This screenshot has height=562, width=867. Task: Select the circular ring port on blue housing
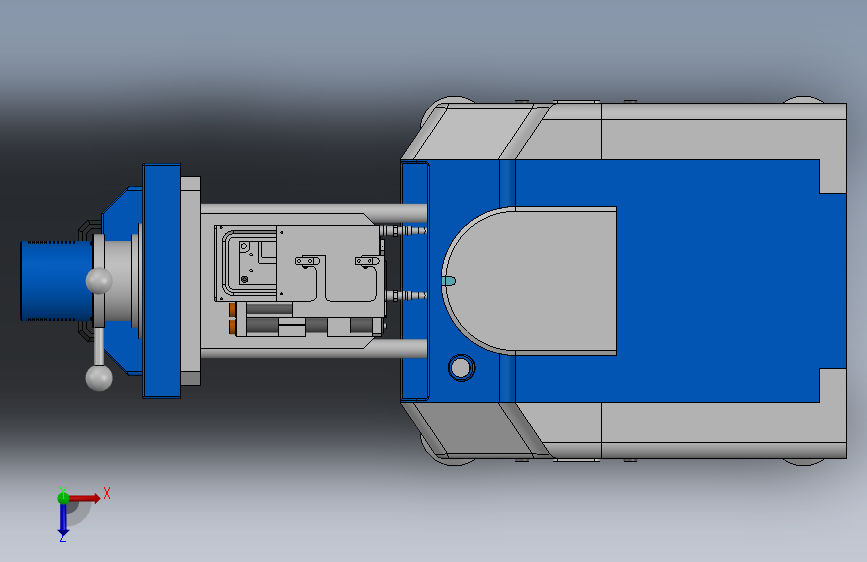coord(461,367)
